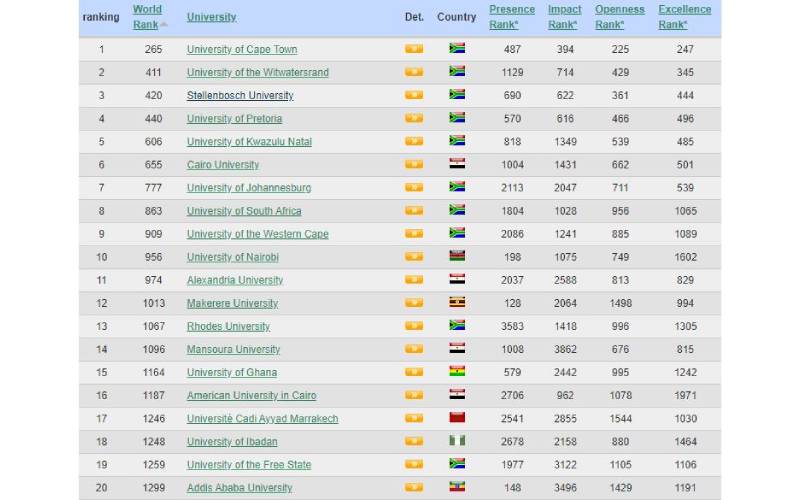Open details icon for University of Pretoria
The image size is (800, 500).
[x=414, y=118]
